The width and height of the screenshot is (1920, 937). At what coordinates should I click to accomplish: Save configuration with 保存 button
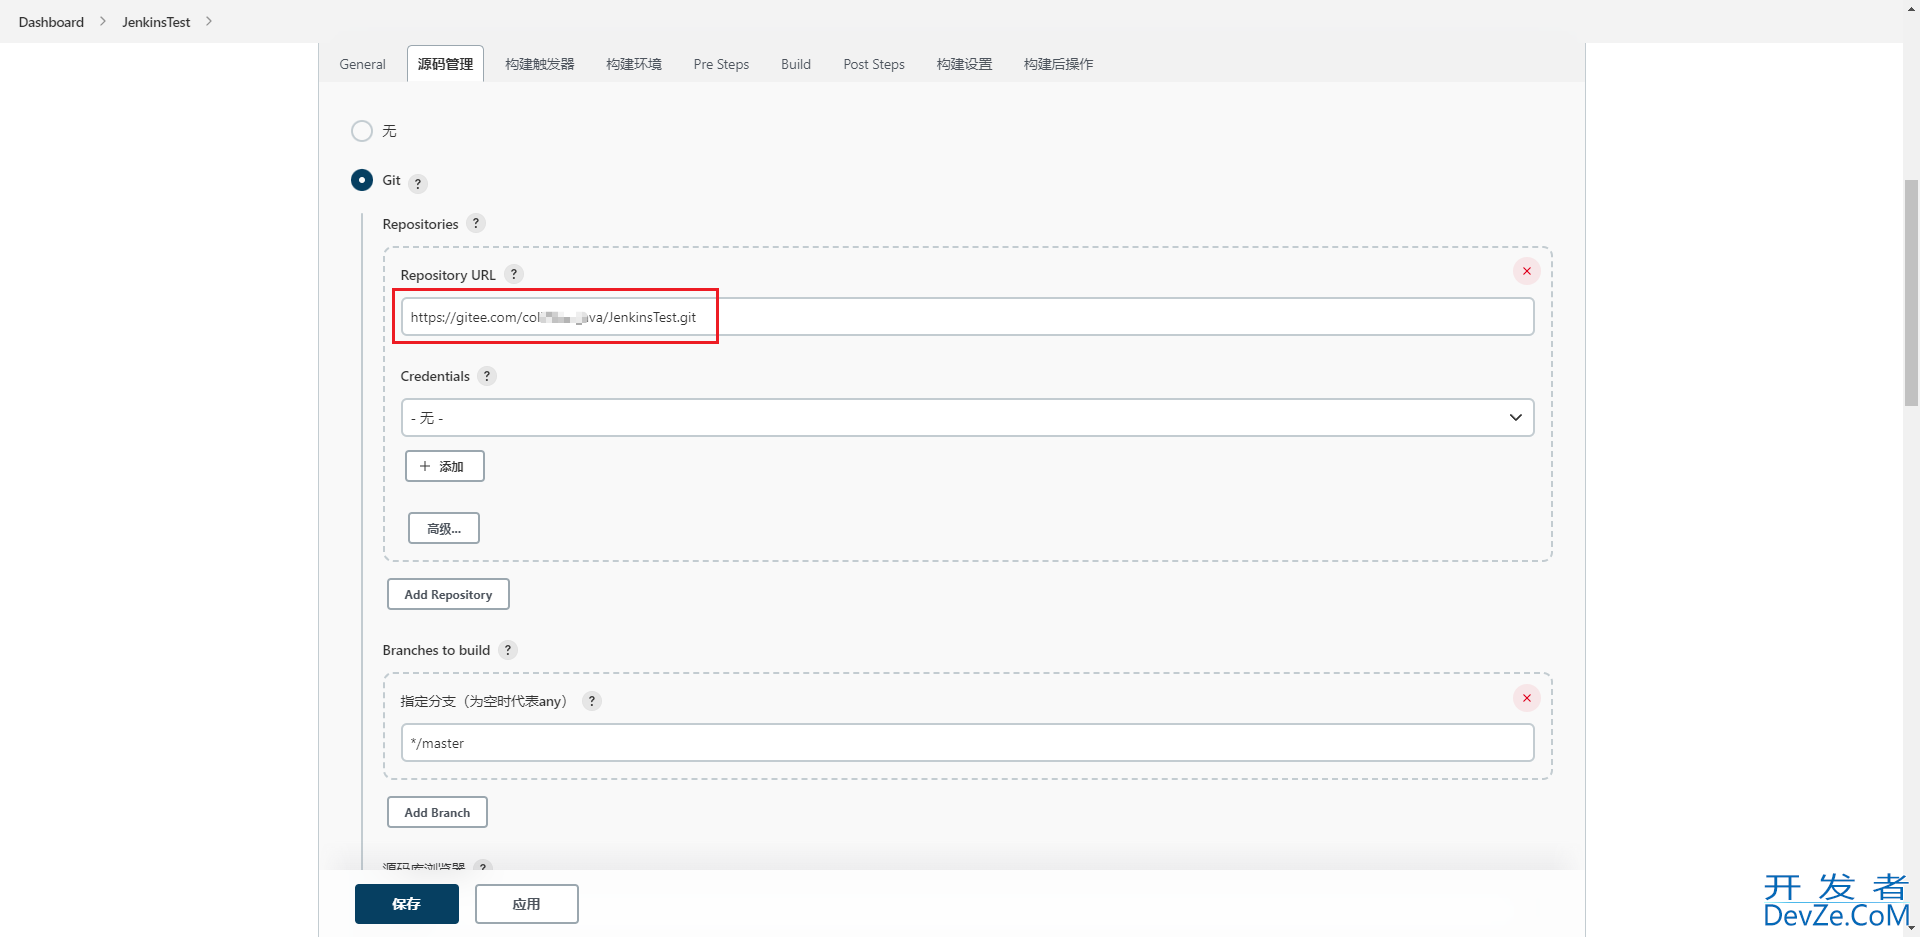point(407,904)
